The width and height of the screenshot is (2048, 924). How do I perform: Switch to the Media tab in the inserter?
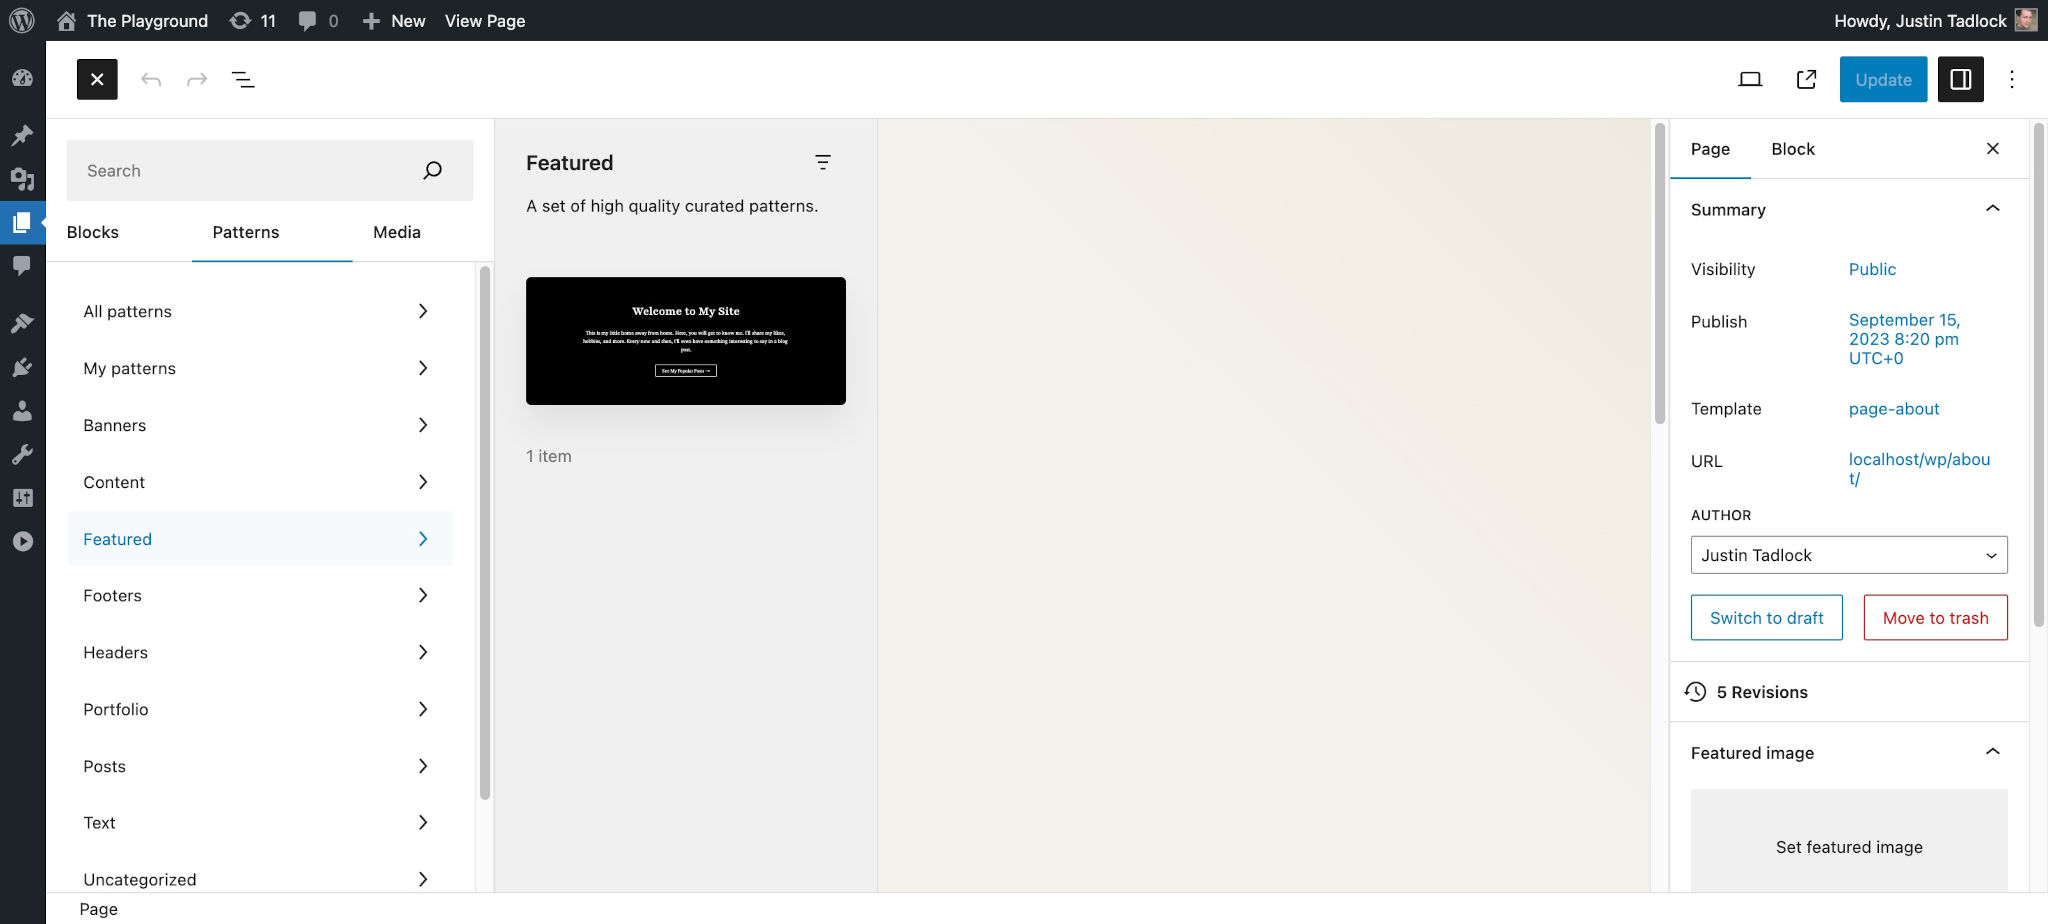[x=396, y=232]
